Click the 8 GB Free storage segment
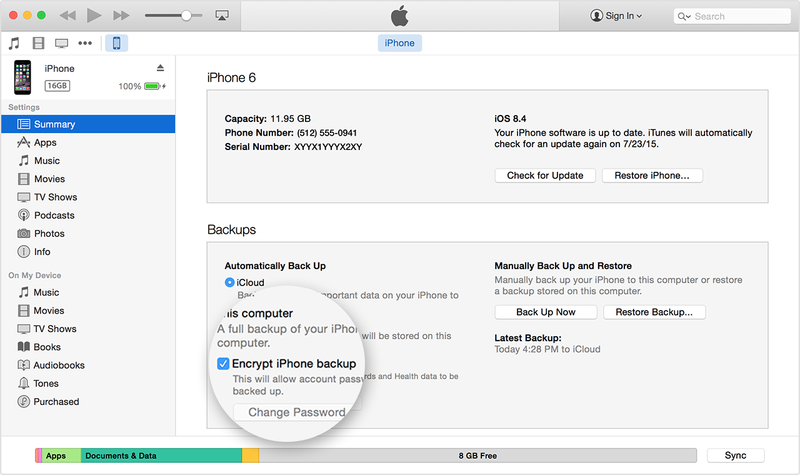The image size is (800, 475). (478, 456)
